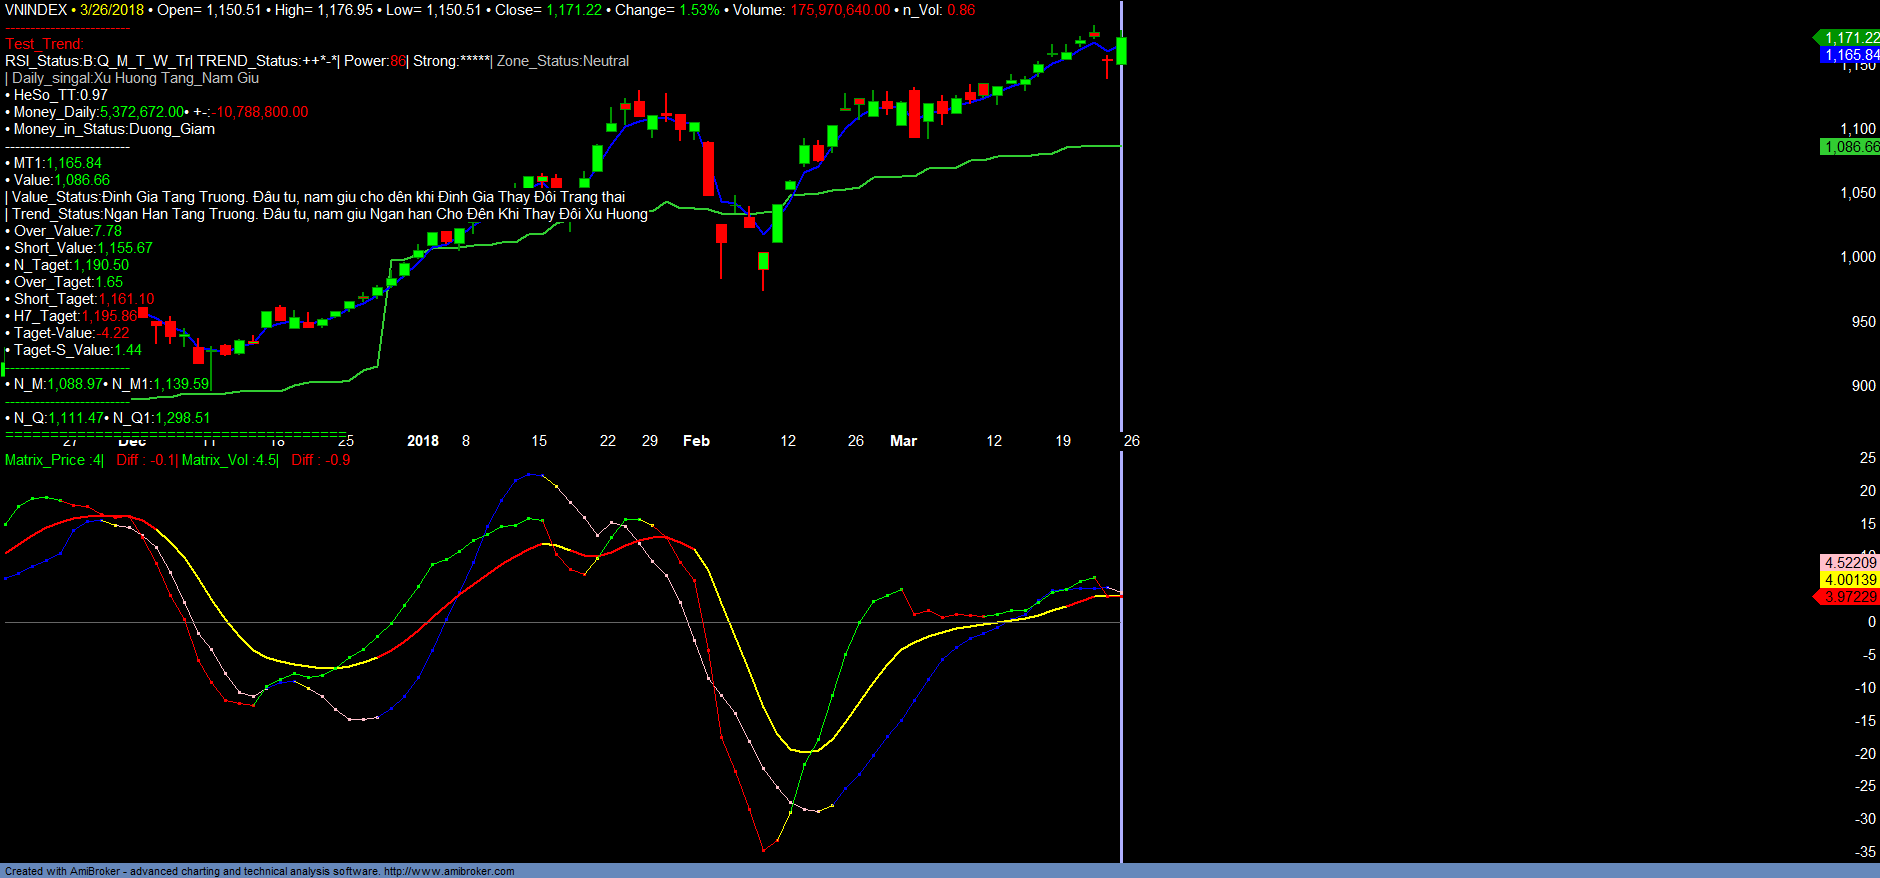Click the Test_Trend title label

point(44,44)
